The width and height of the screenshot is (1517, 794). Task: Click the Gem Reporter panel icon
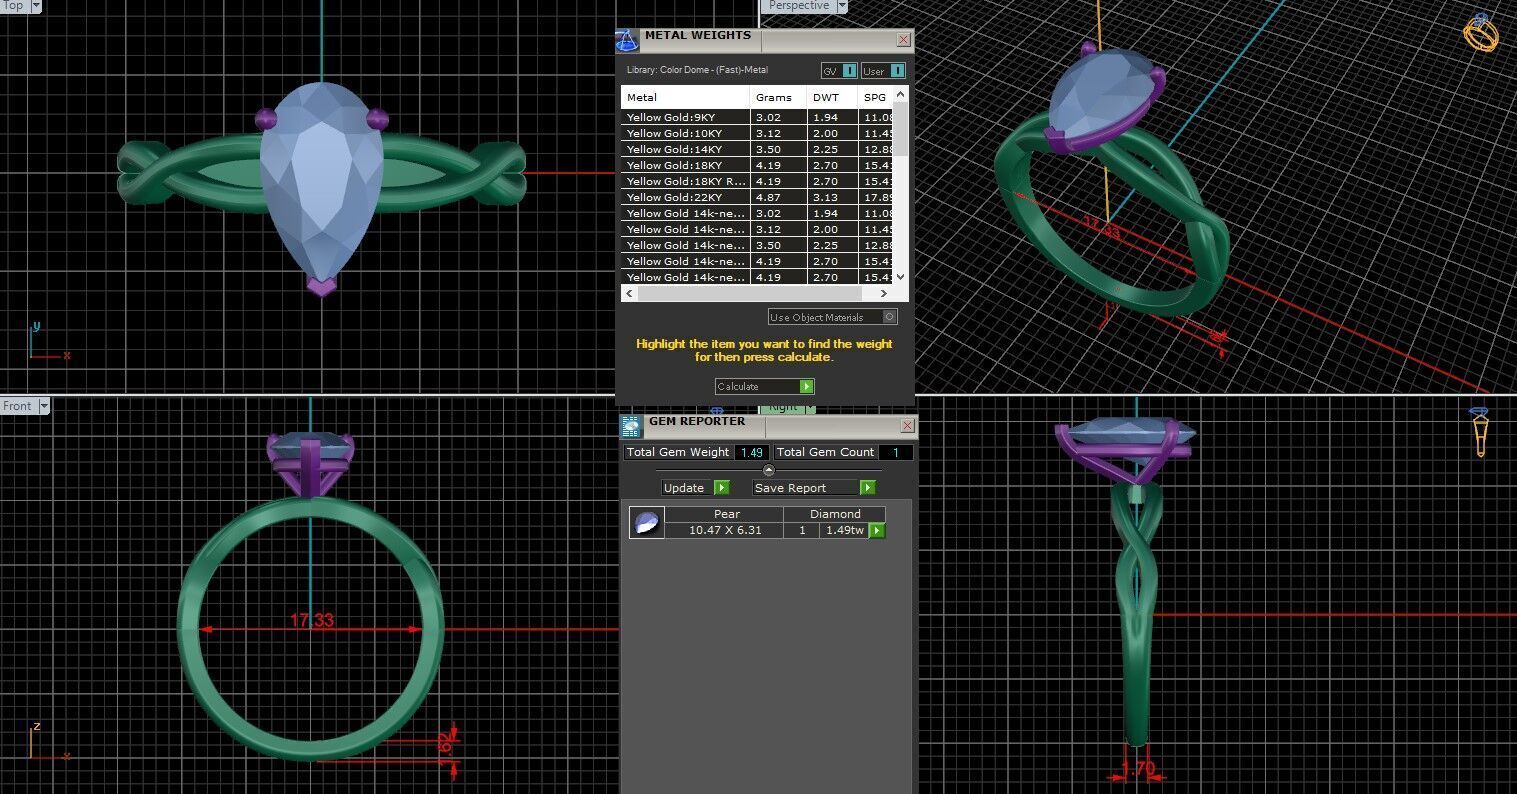click(631, 427)
